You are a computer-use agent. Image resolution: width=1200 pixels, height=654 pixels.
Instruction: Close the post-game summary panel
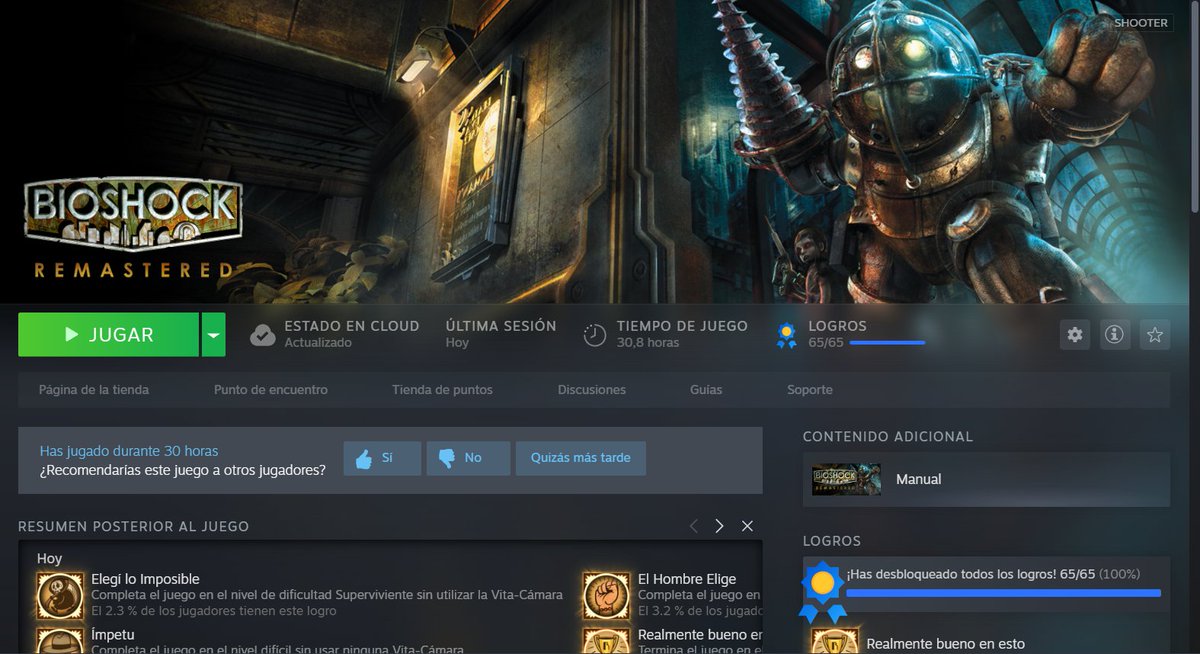coord(747,526)
